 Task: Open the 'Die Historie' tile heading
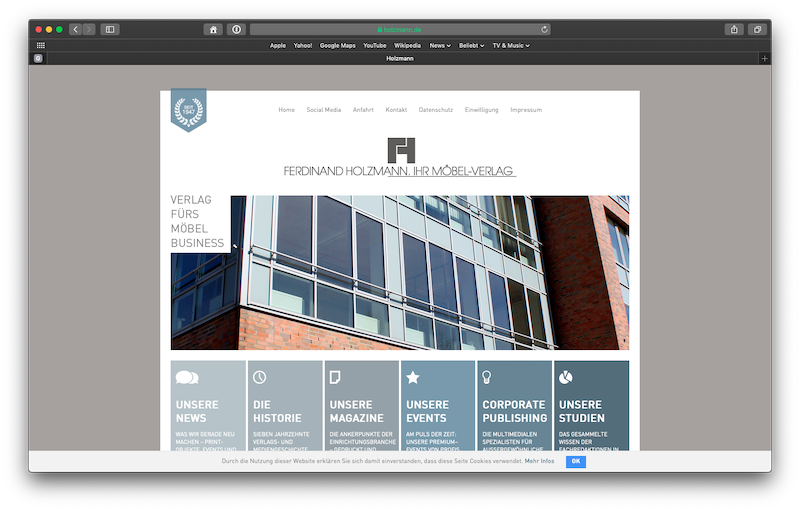click(x=277, y=411)
